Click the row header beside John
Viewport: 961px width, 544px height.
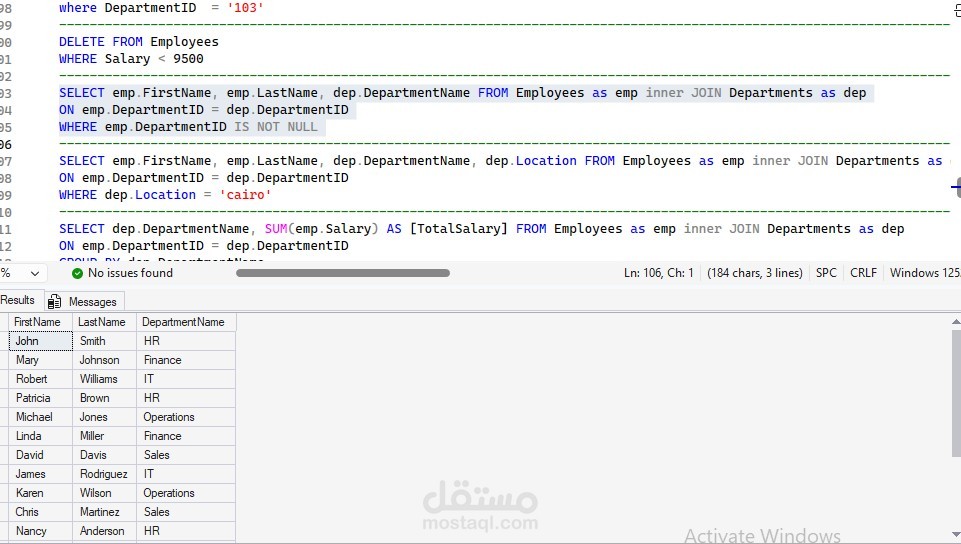click(4, 341)
